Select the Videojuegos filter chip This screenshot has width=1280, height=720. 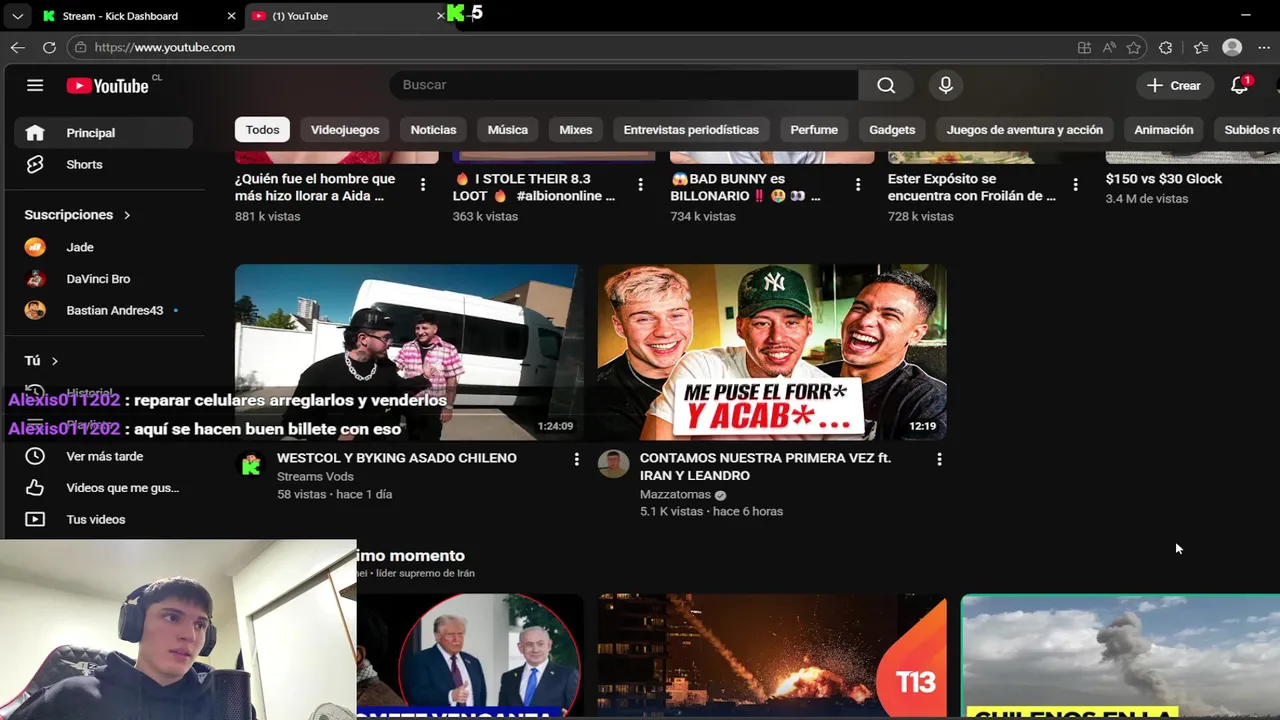click(345, 129)
